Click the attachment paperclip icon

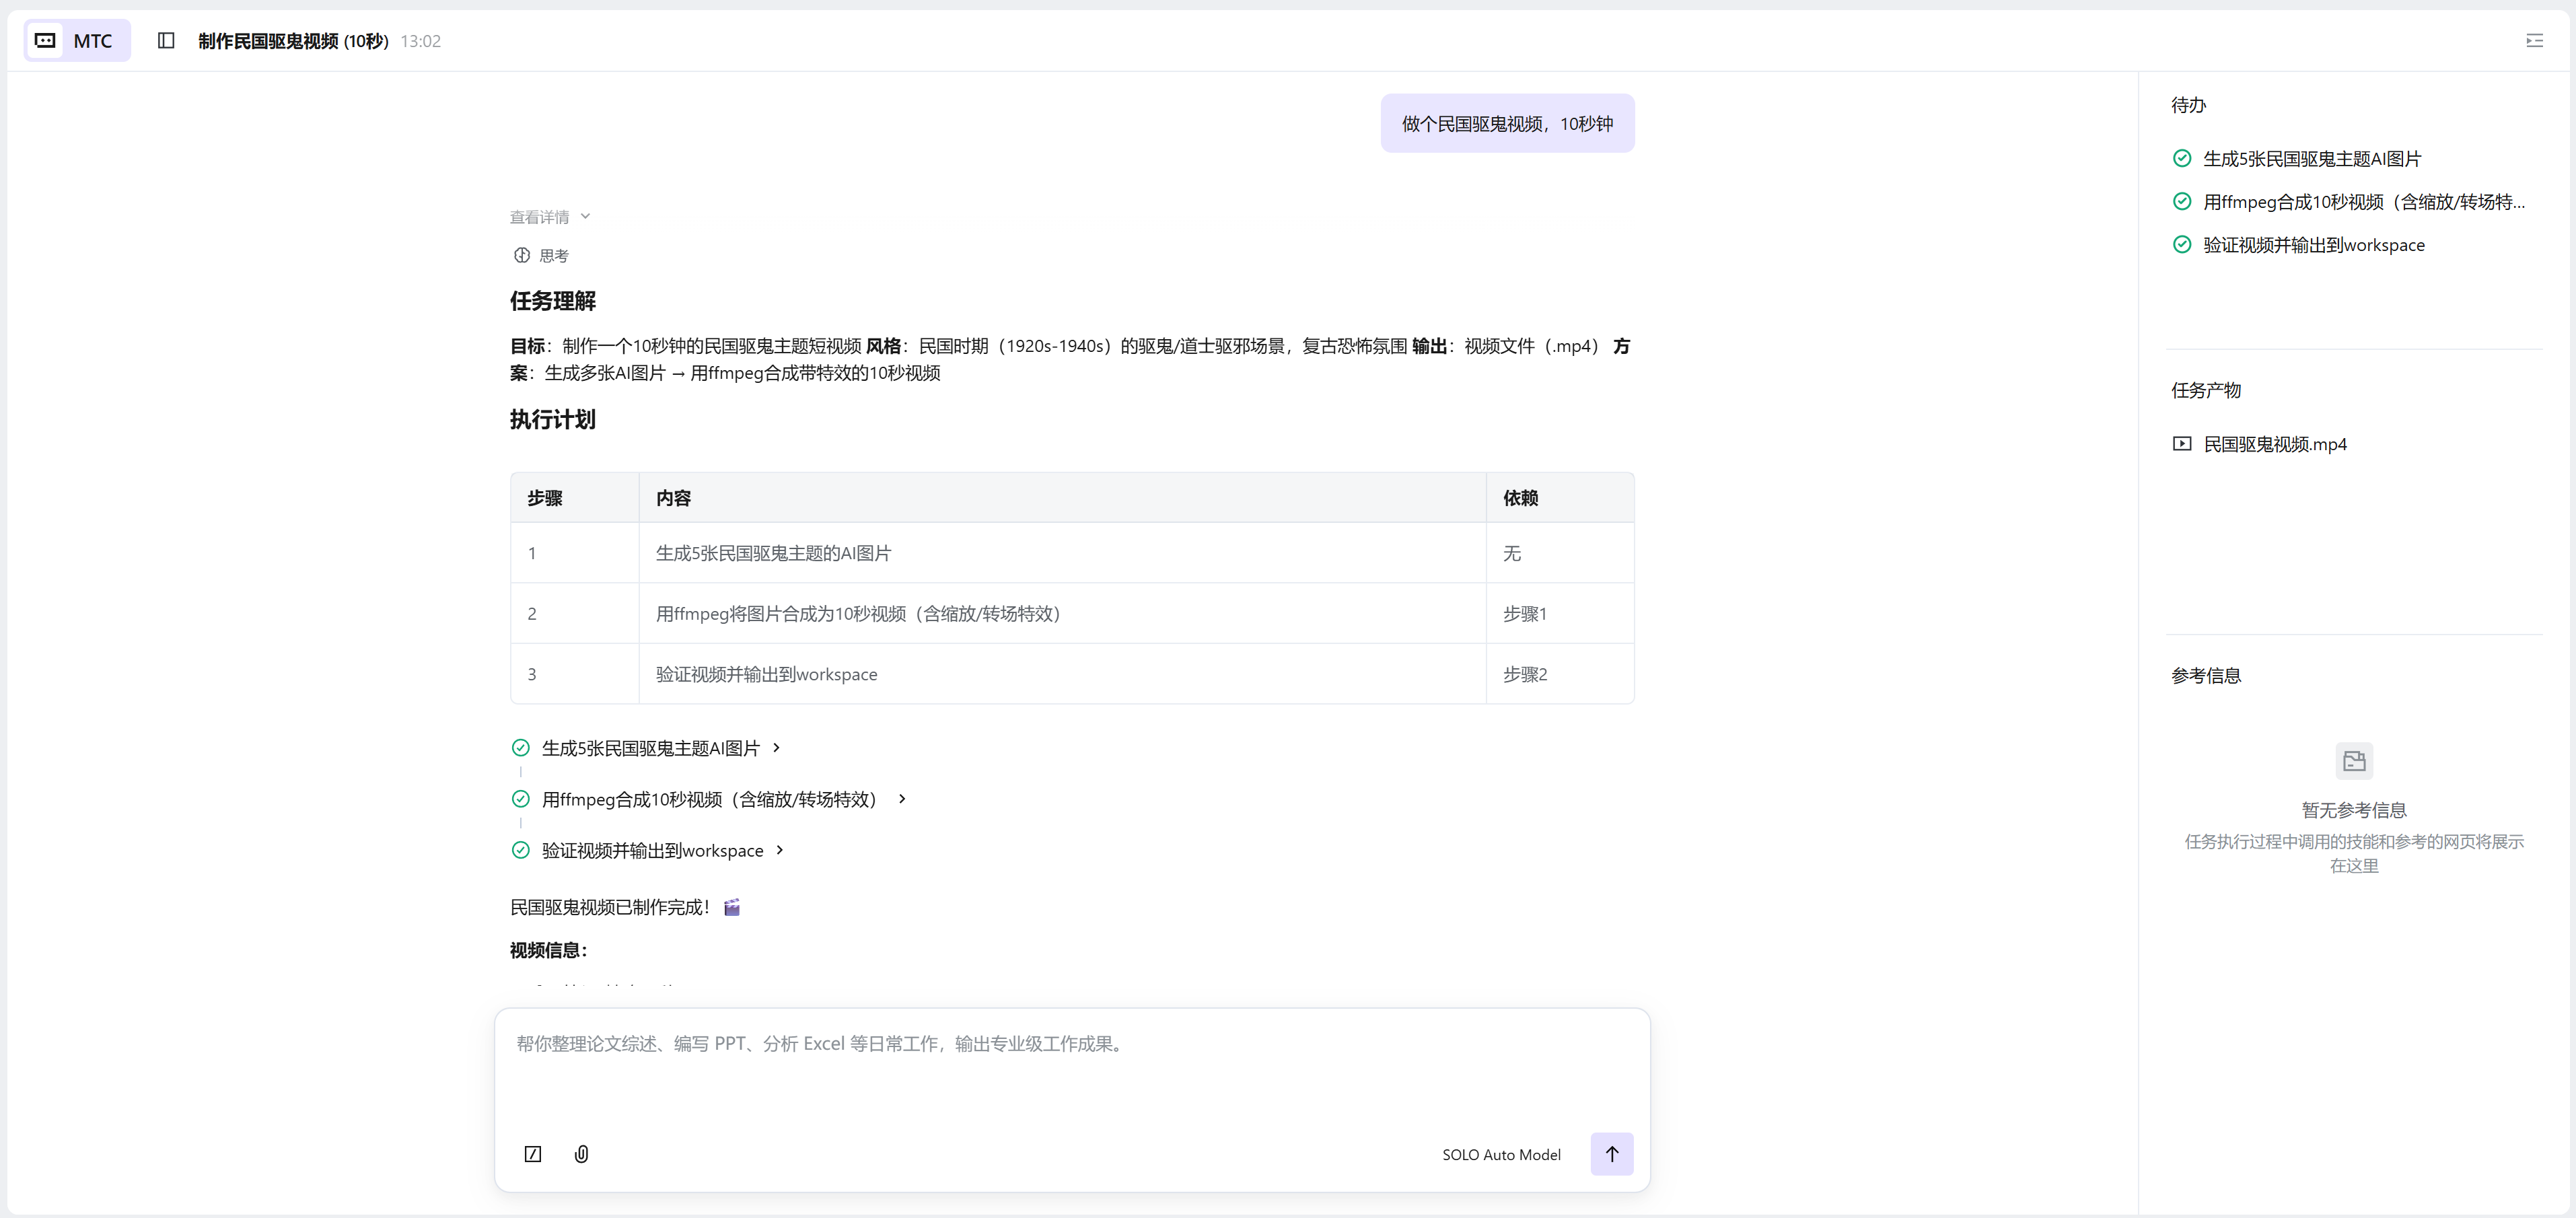click(581, 1154)
